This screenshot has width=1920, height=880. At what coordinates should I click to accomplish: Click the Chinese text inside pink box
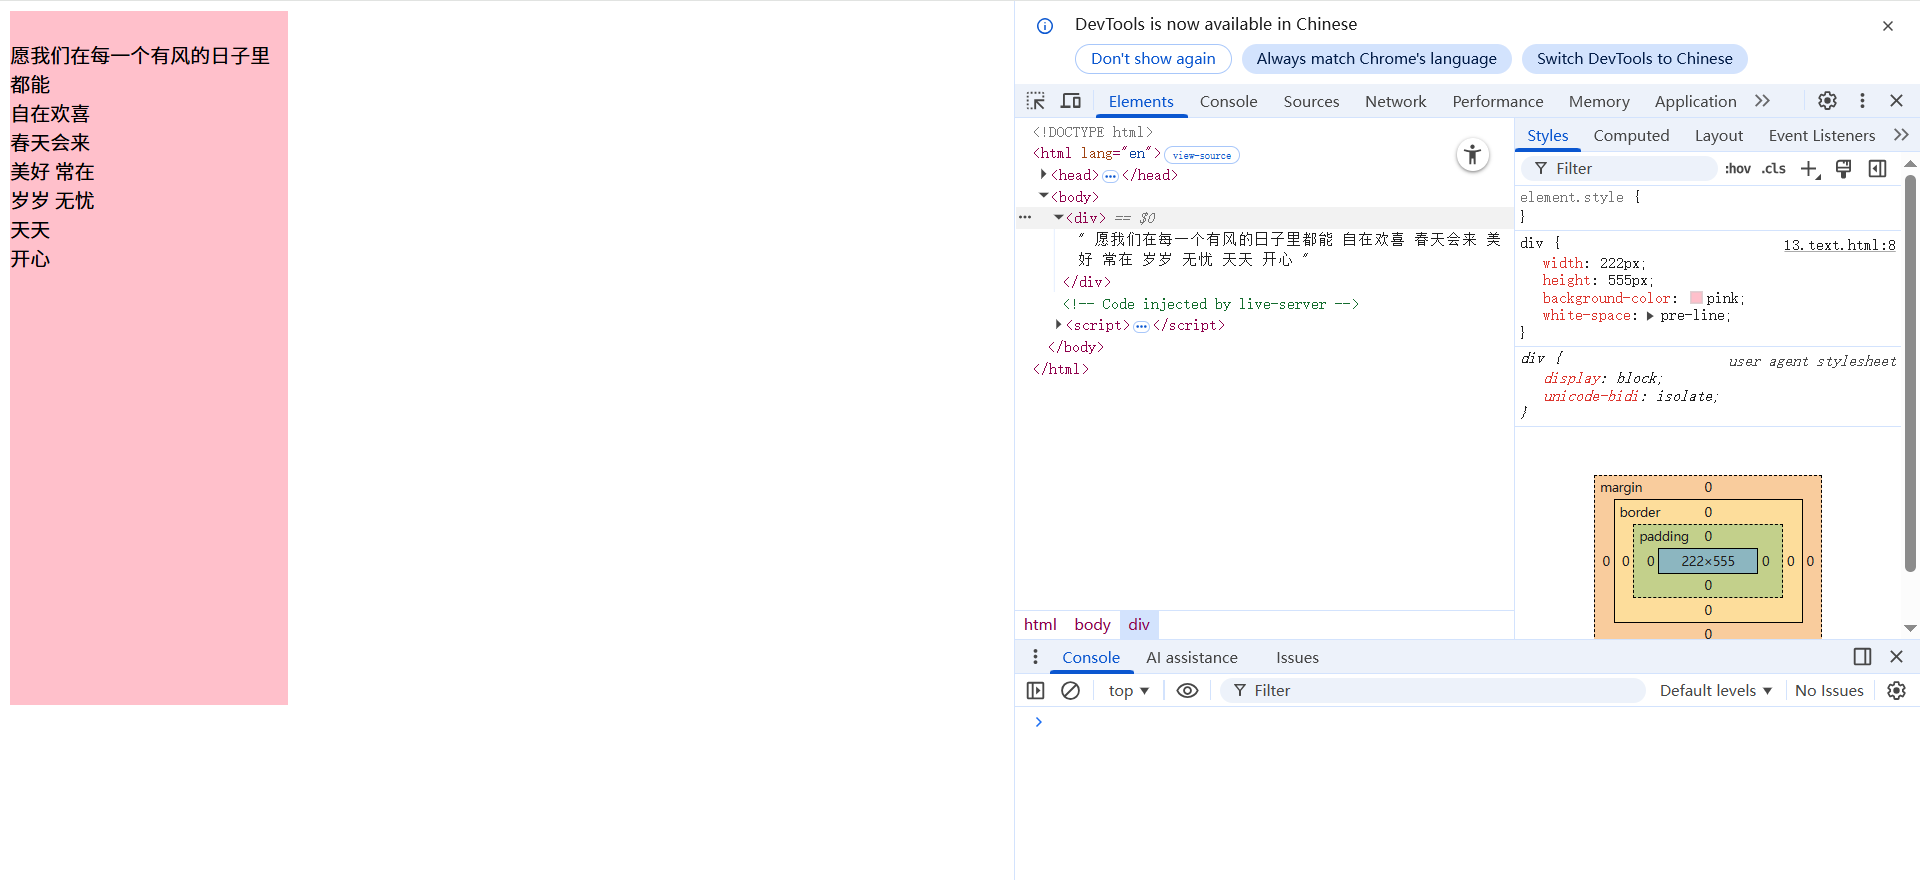(x=140, y=157)
